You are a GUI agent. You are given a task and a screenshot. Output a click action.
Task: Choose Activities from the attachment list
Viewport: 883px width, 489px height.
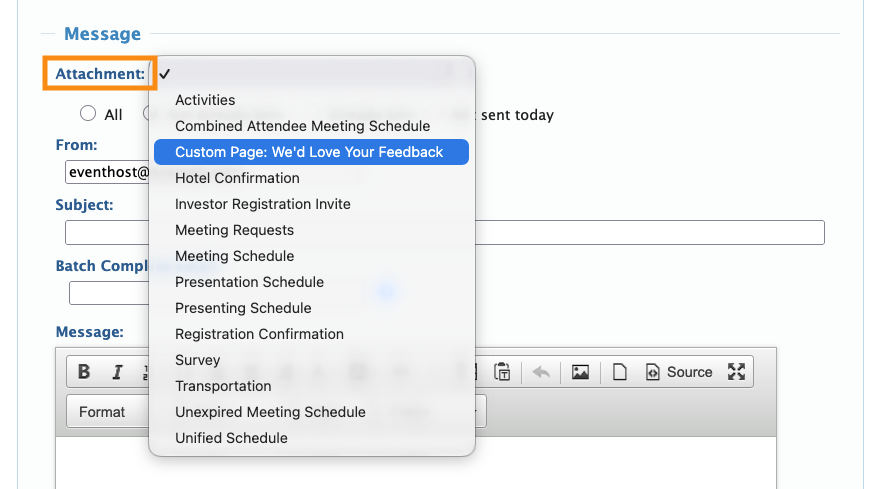[205, 100]
